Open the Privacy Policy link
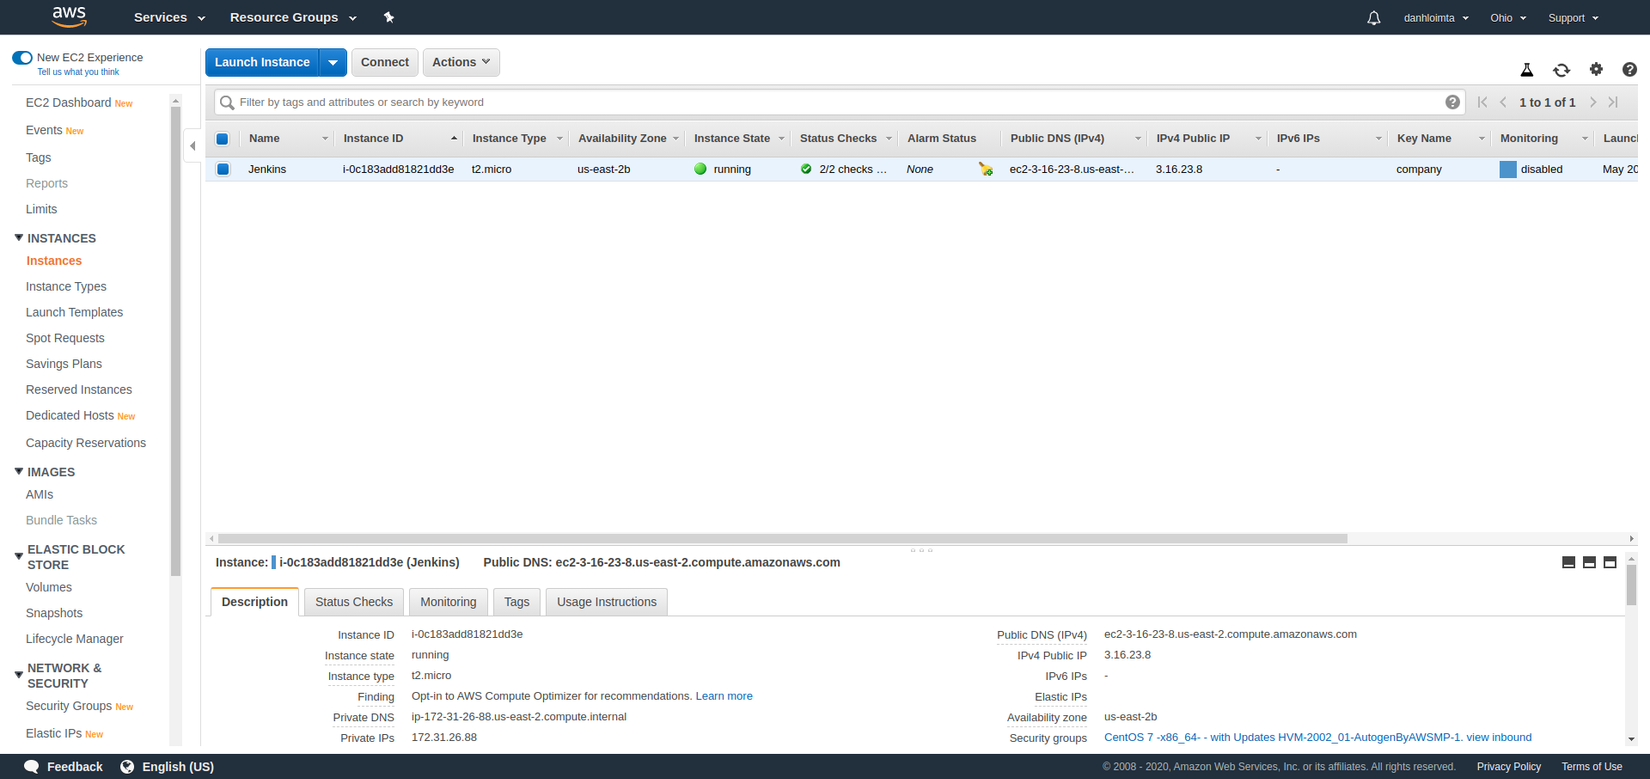 coord(1509,767)
